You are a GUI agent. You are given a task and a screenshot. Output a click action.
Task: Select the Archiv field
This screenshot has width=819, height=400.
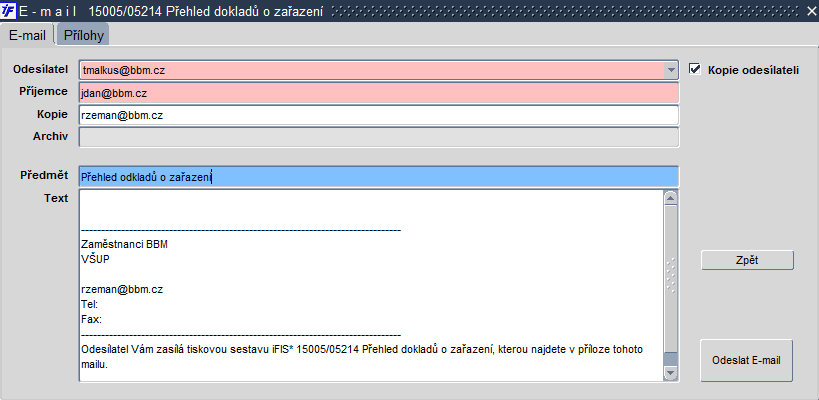click(379, 137)
